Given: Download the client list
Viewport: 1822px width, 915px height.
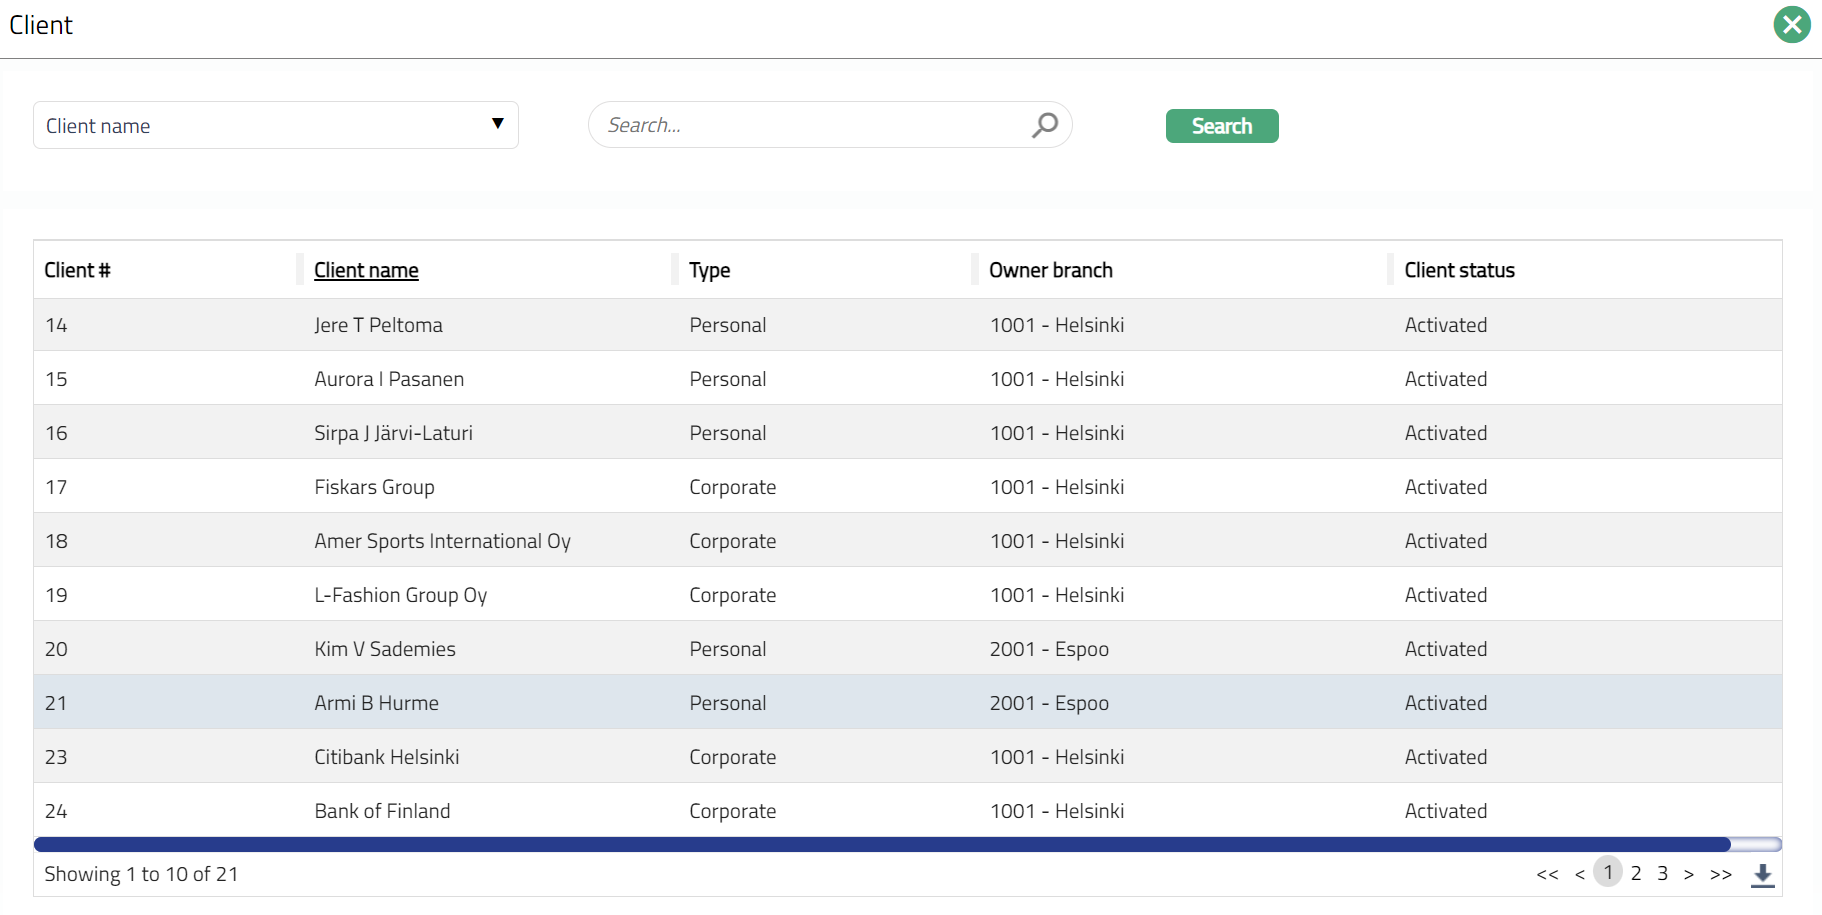Looking at the screenshot, I should point(1762,875).
